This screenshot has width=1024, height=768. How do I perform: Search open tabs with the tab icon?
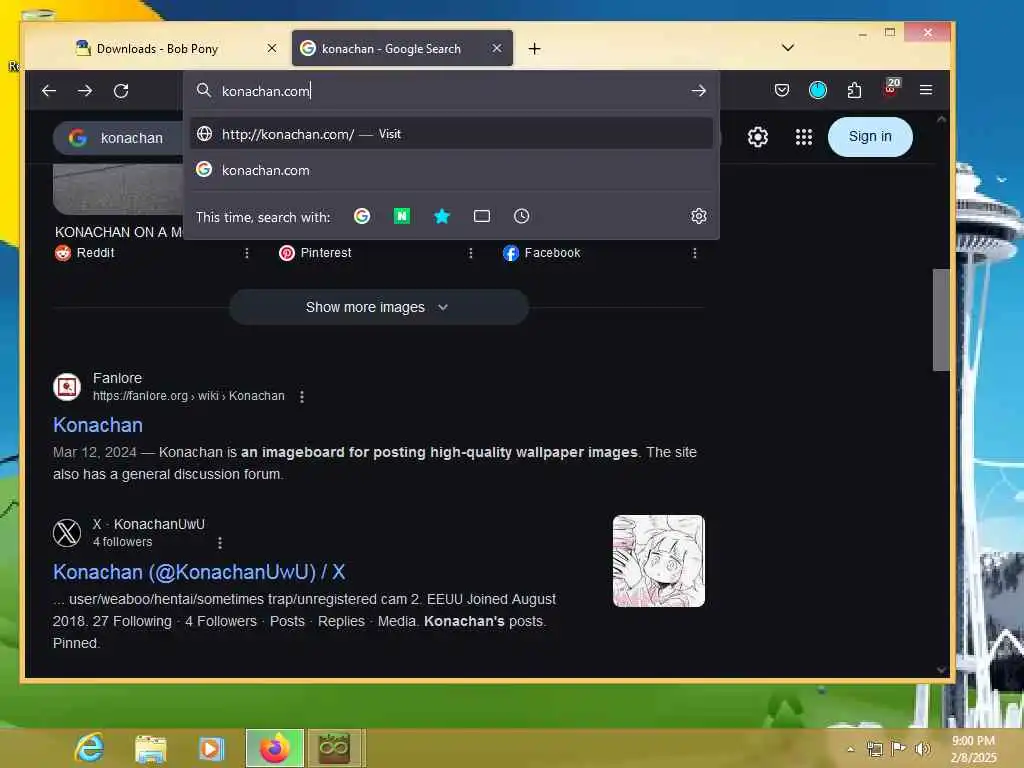481,216
